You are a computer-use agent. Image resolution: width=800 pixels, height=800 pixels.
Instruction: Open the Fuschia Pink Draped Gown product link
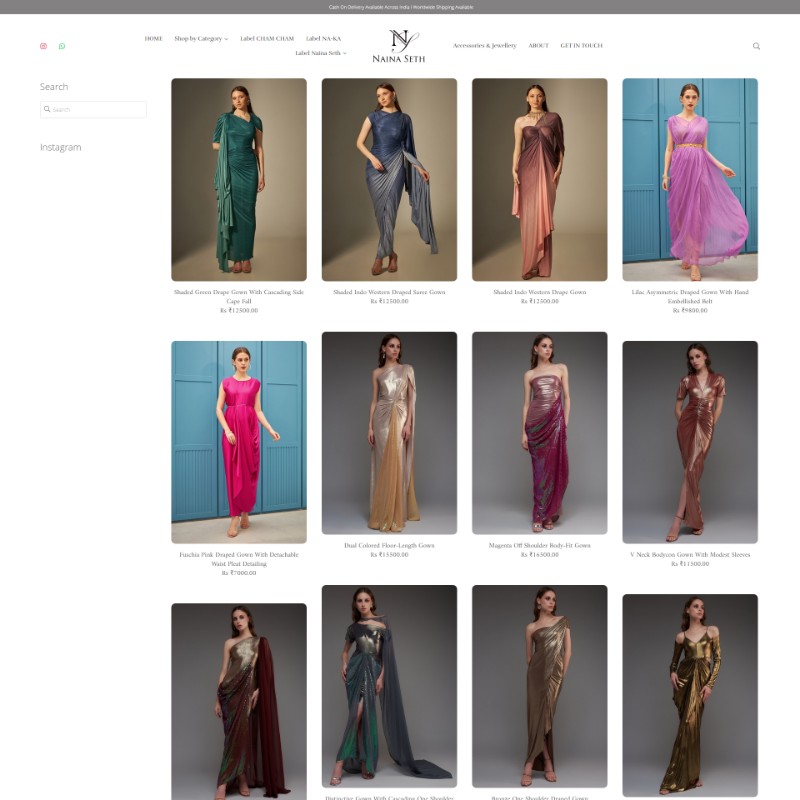coord(241,556)
